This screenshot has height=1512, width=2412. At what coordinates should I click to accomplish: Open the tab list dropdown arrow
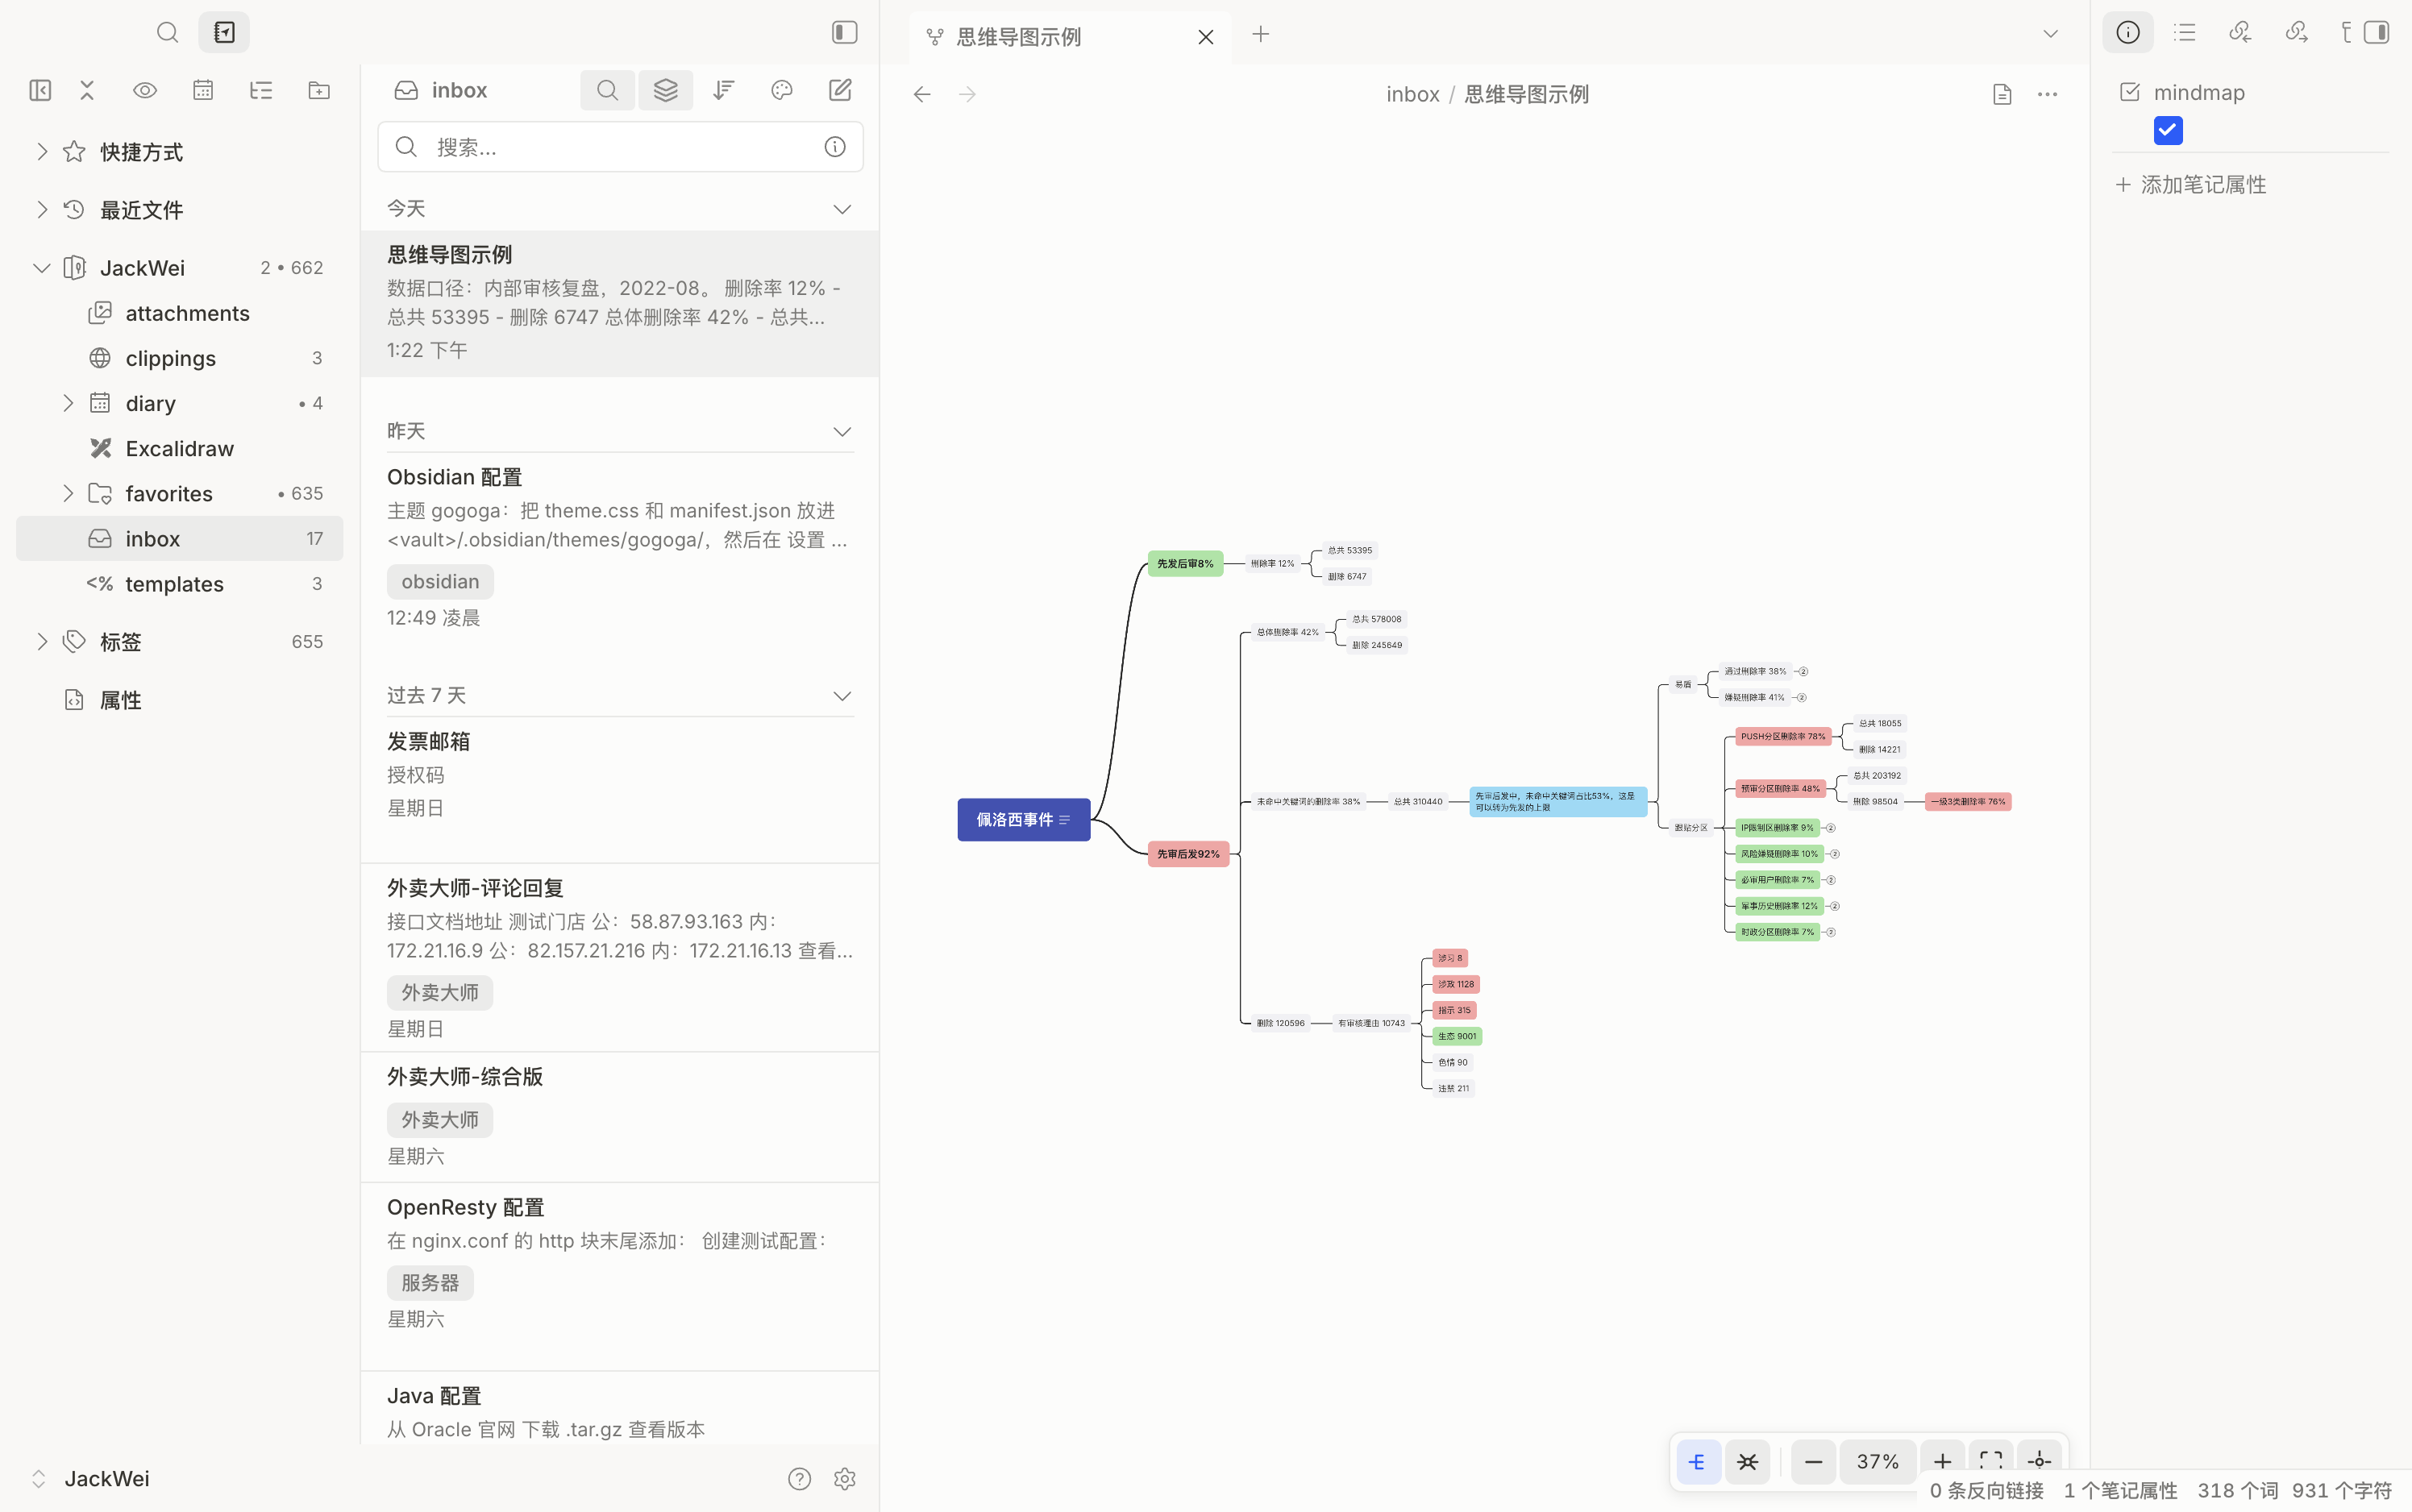2050,34
